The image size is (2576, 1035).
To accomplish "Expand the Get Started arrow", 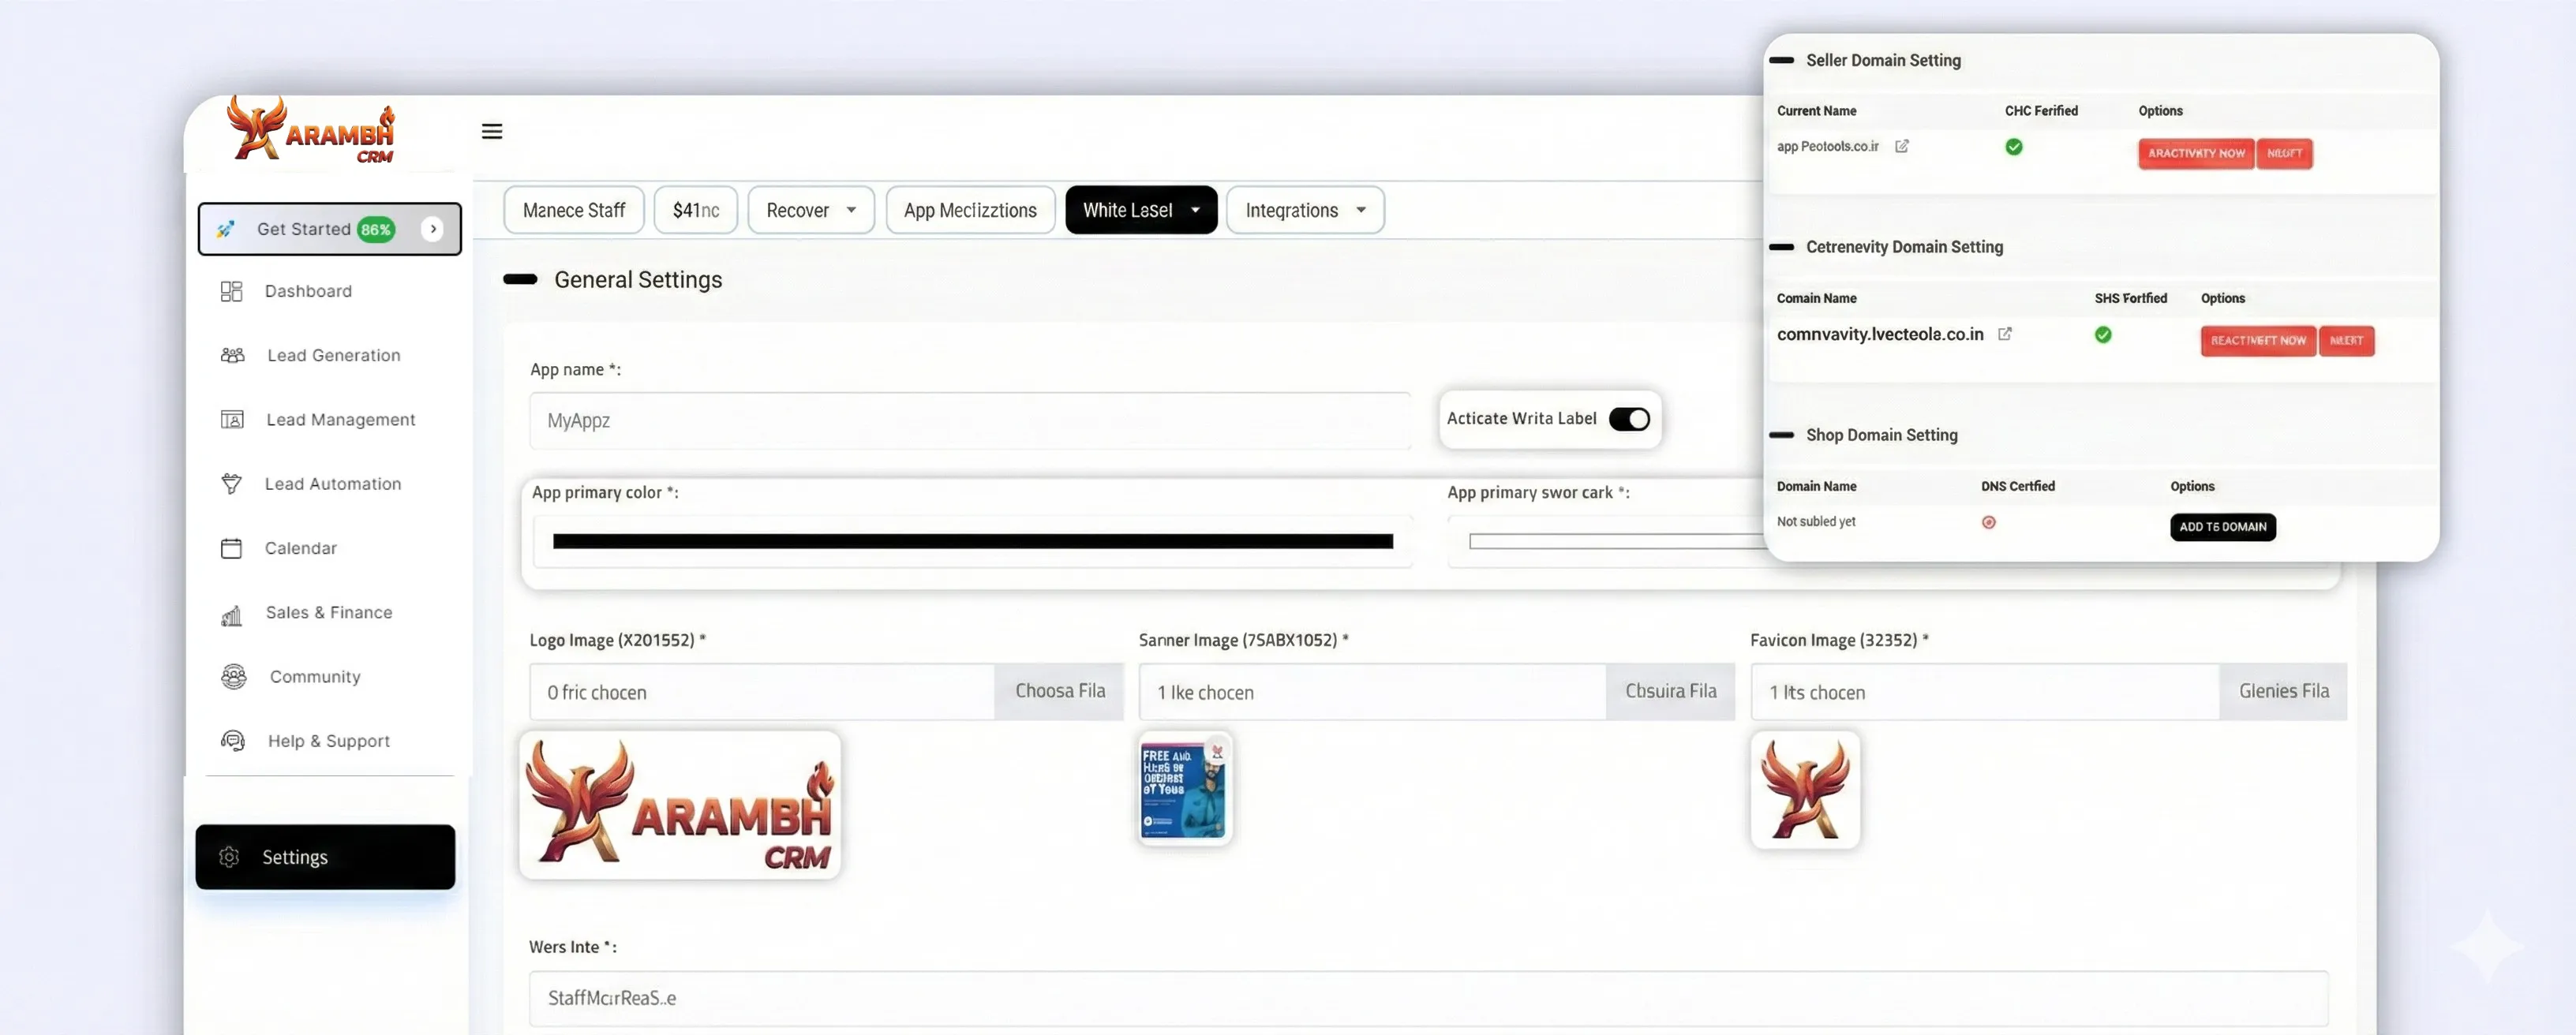I will pos(433,229).
